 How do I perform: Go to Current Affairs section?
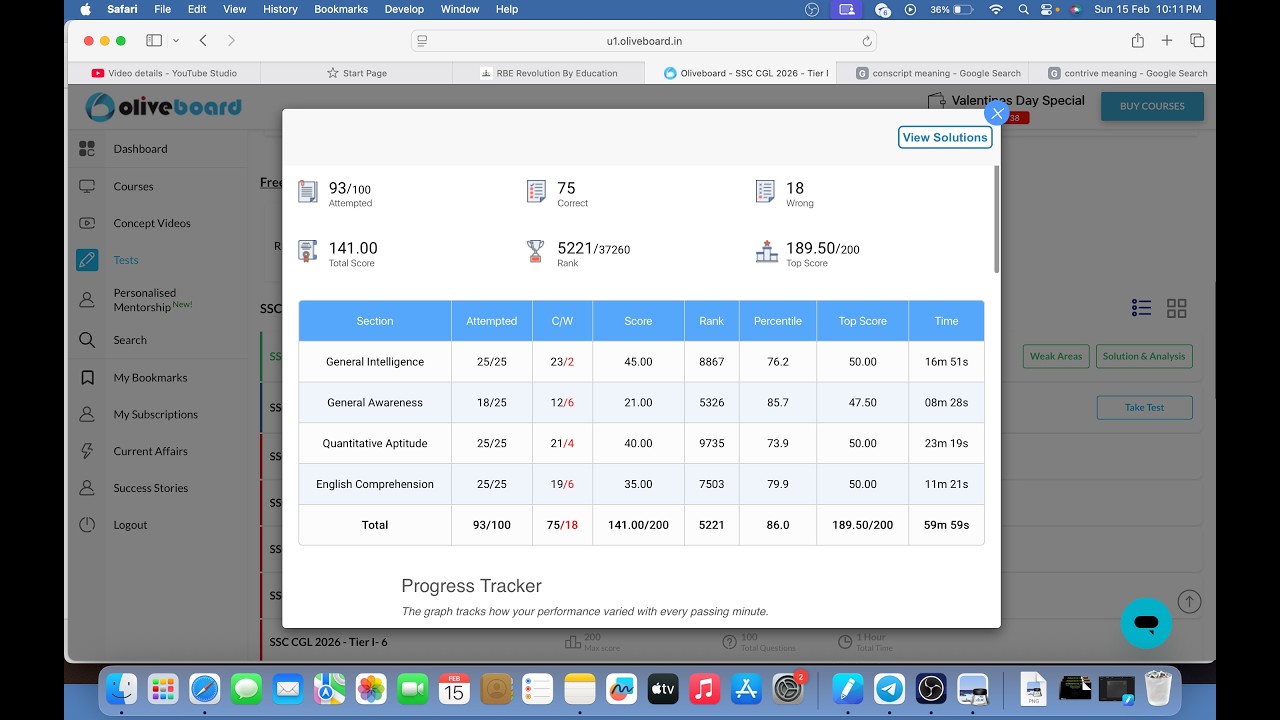pos(150,451)
